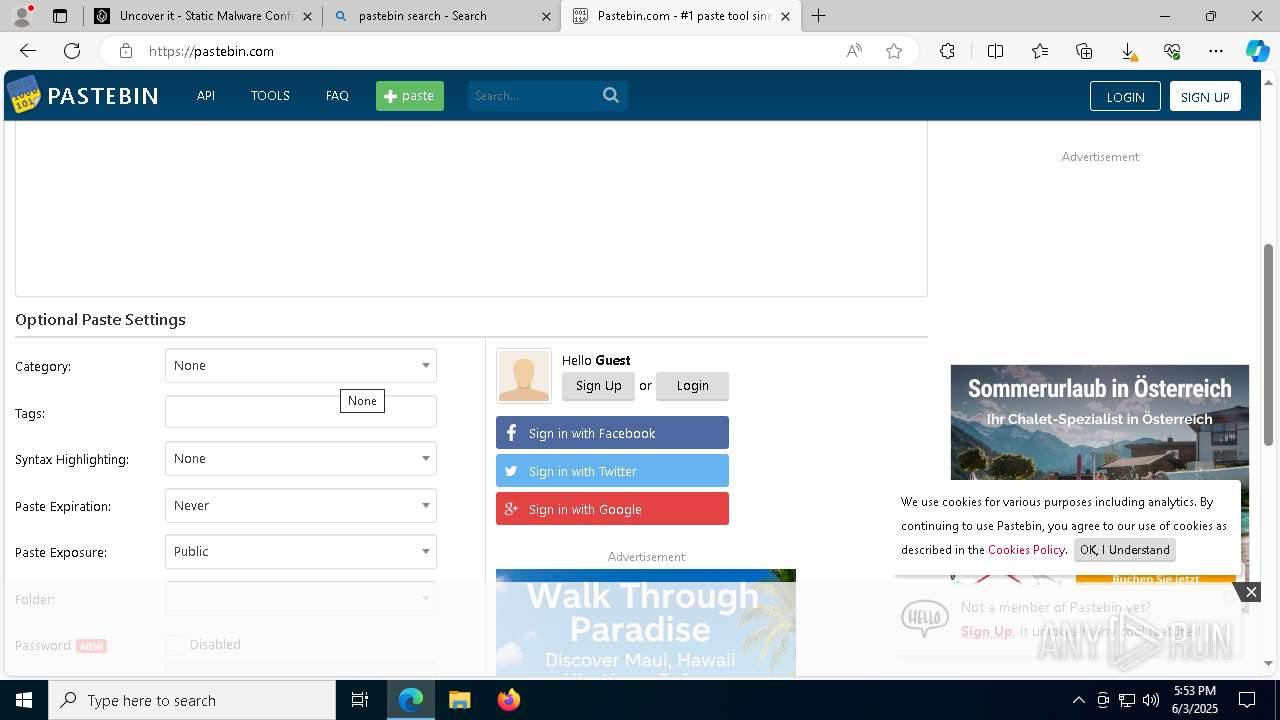Show hidden tray icons chevron
The image size is (1280, 720).
1078,700
